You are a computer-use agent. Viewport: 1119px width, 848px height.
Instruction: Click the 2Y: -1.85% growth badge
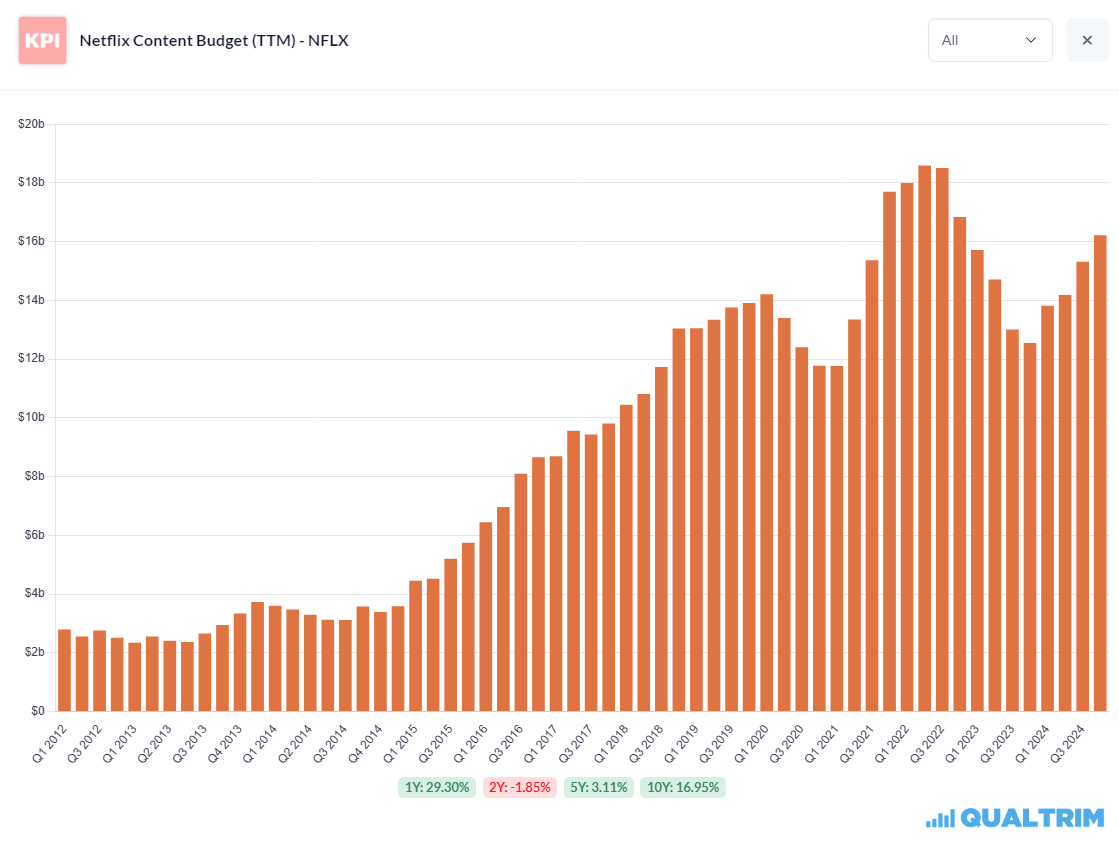pyautogui.click(x=520, y=787)
